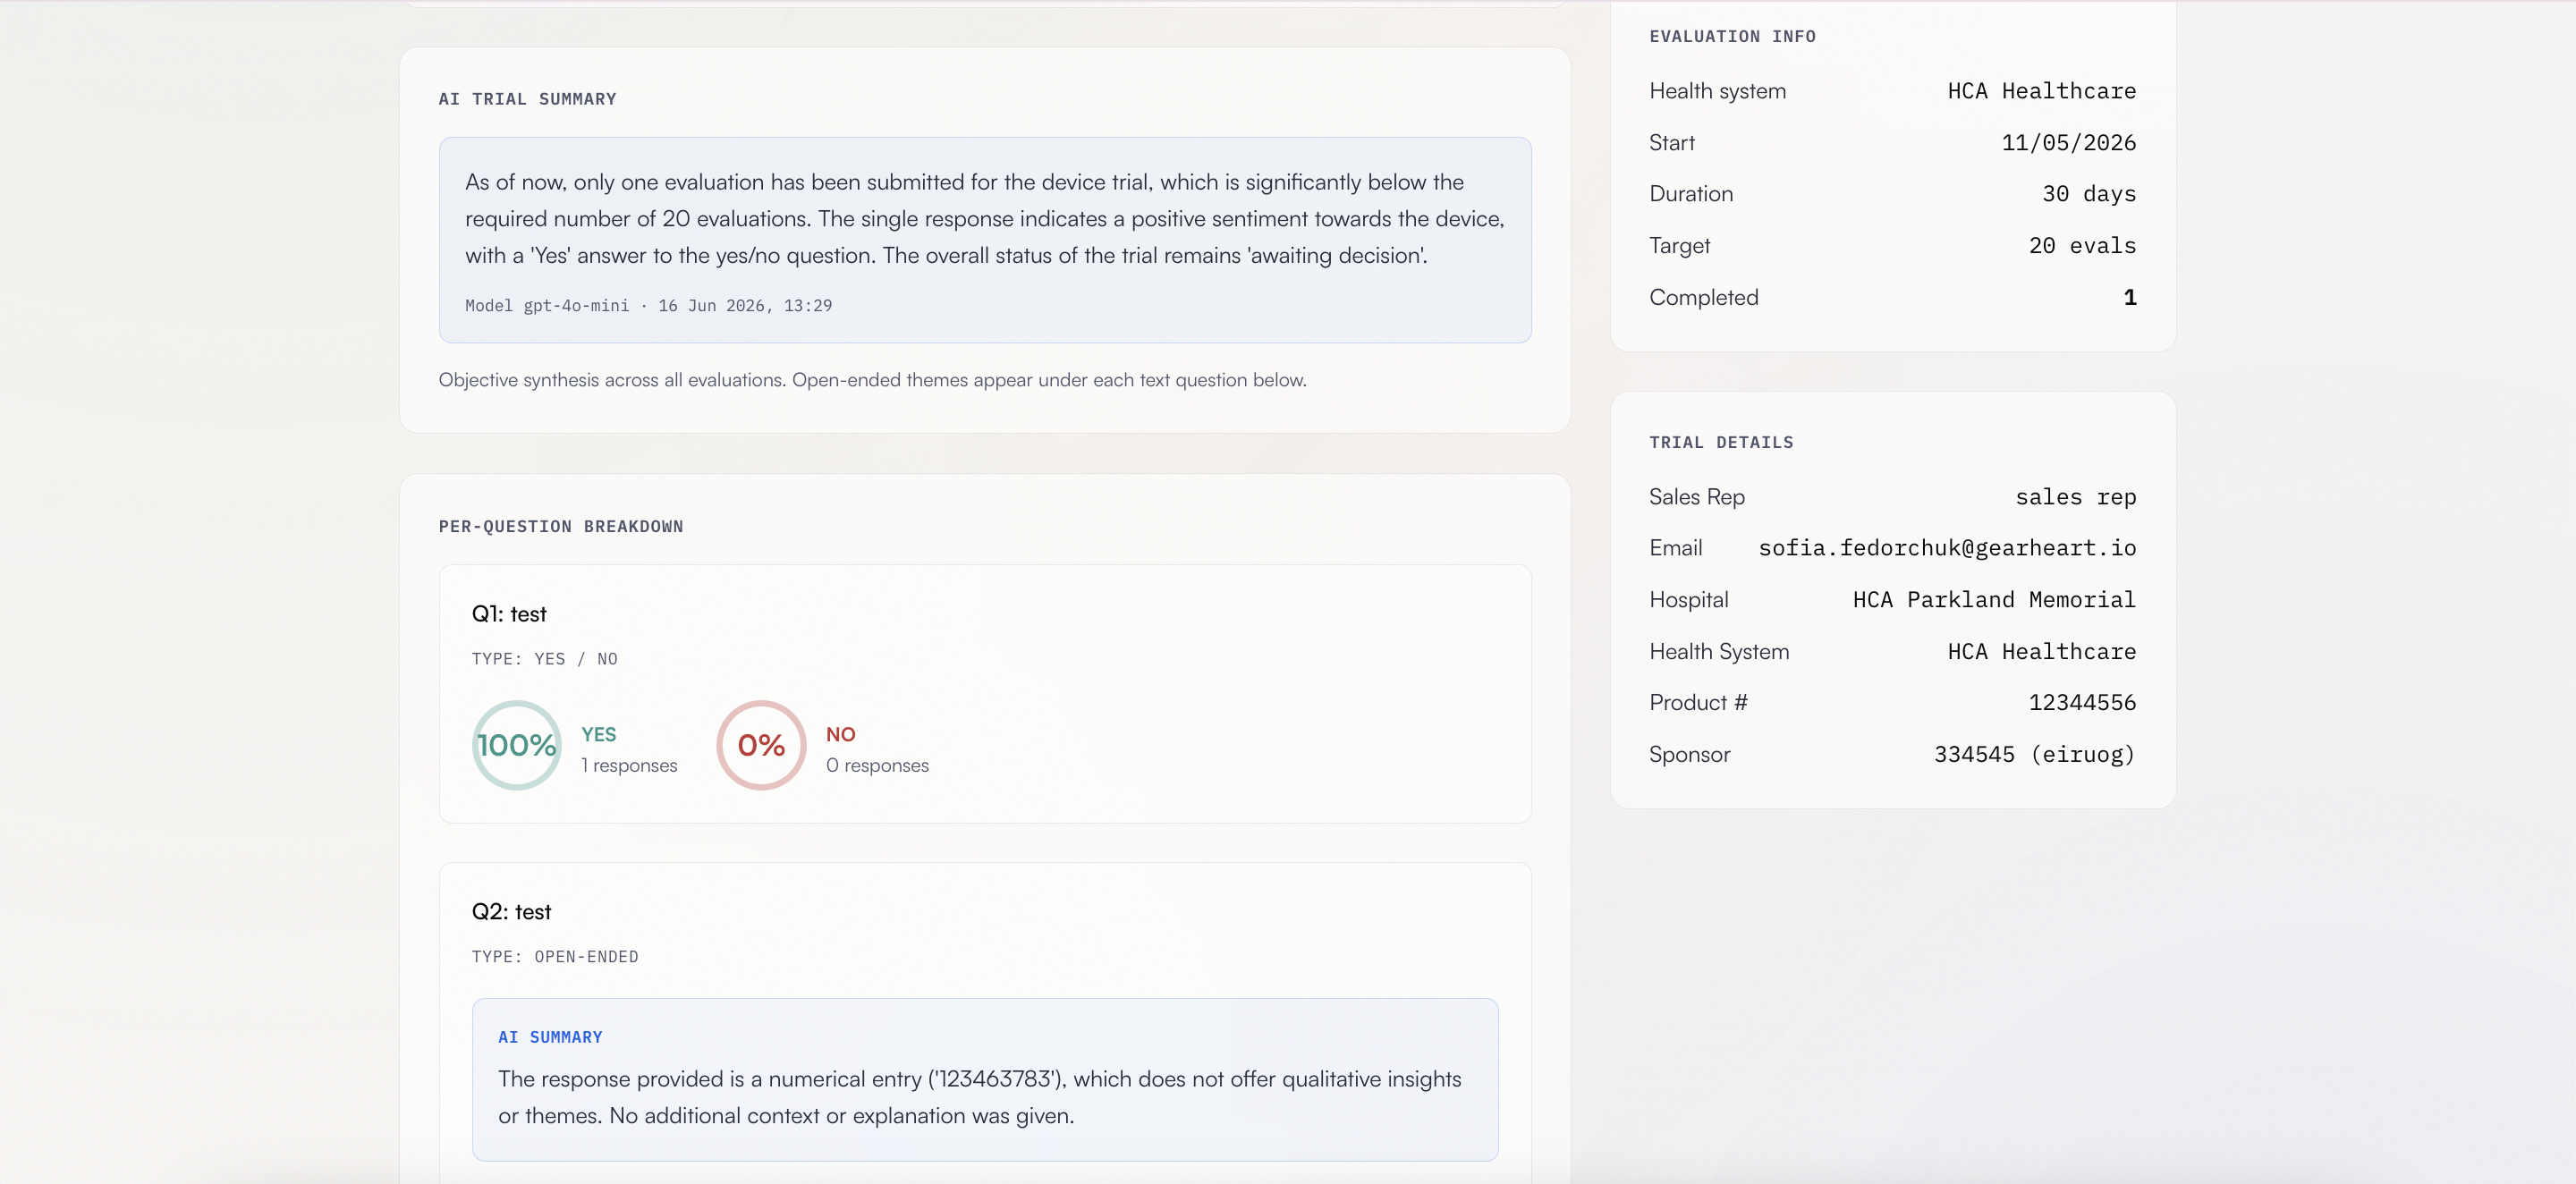Click the email 'sofia.fedorchuk@gearheart.io'

point(1947,548)
